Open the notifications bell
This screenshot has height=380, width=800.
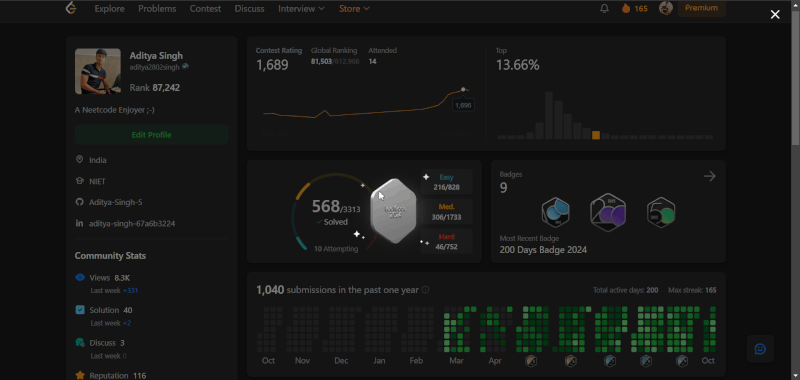[605, 9]
